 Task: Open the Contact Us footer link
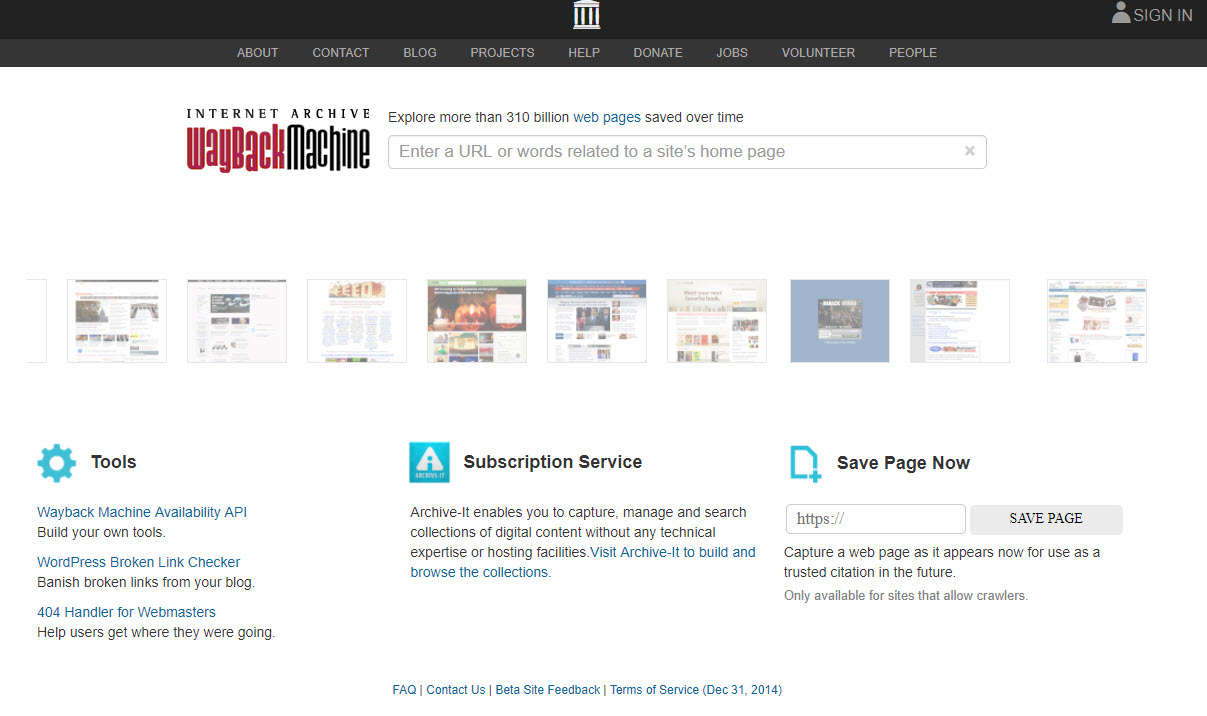point(456,690)
